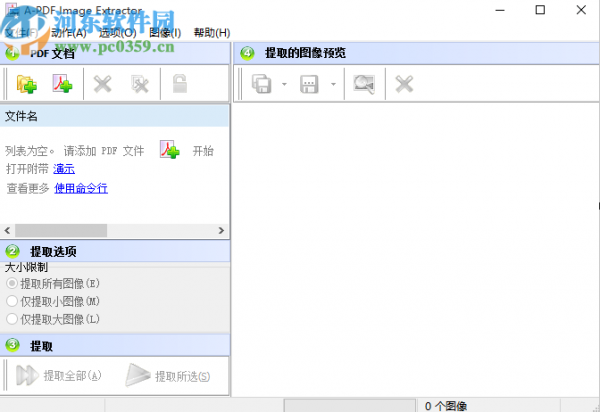Click the add folder icon in PDF toolbar

coord(26,84)
